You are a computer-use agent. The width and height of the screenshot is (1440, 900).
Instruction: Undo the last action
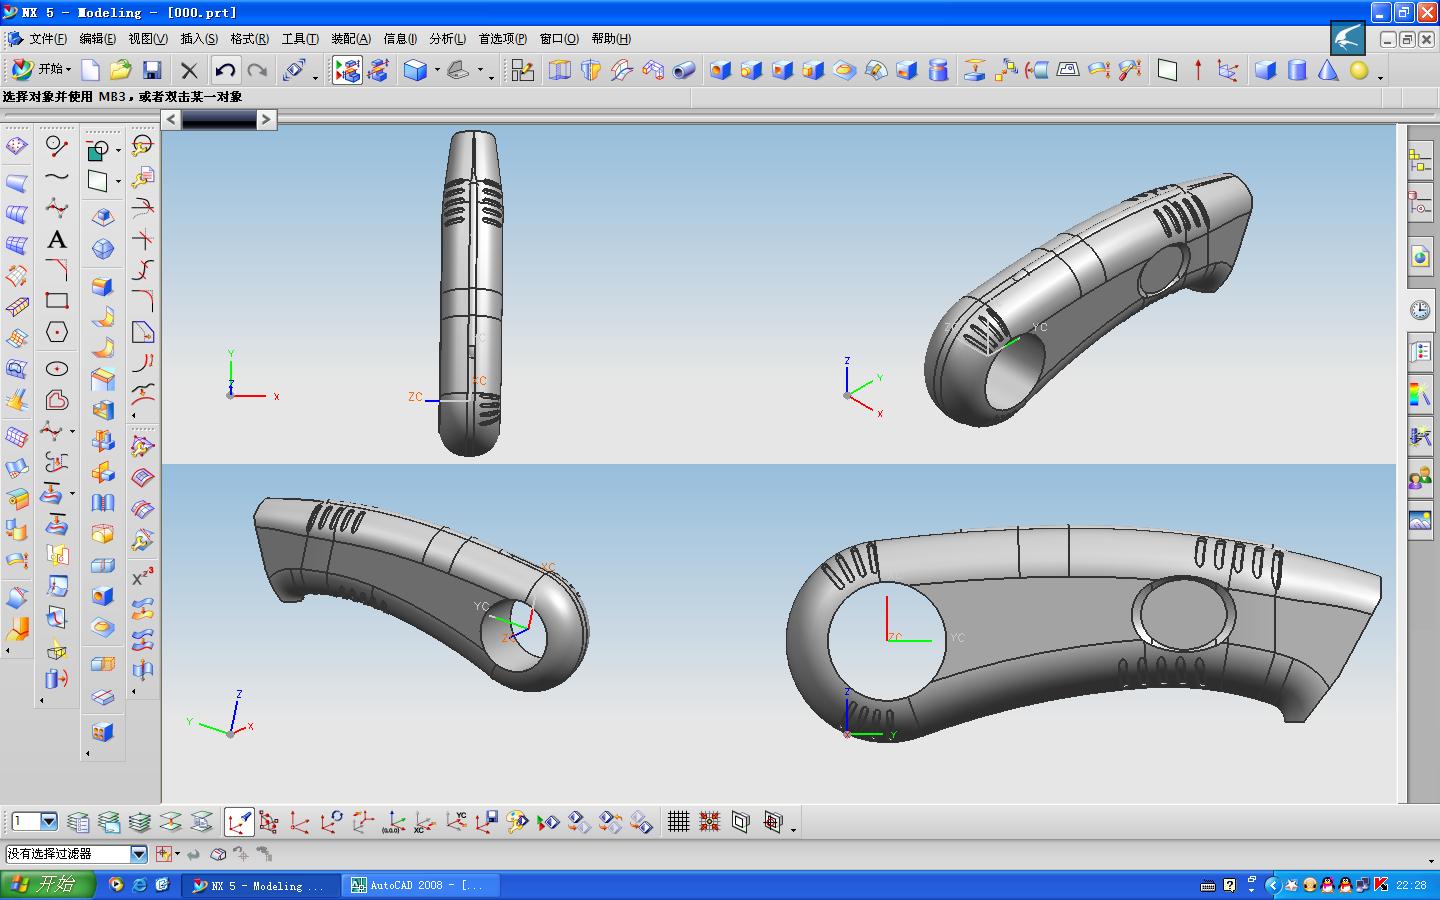225,70
